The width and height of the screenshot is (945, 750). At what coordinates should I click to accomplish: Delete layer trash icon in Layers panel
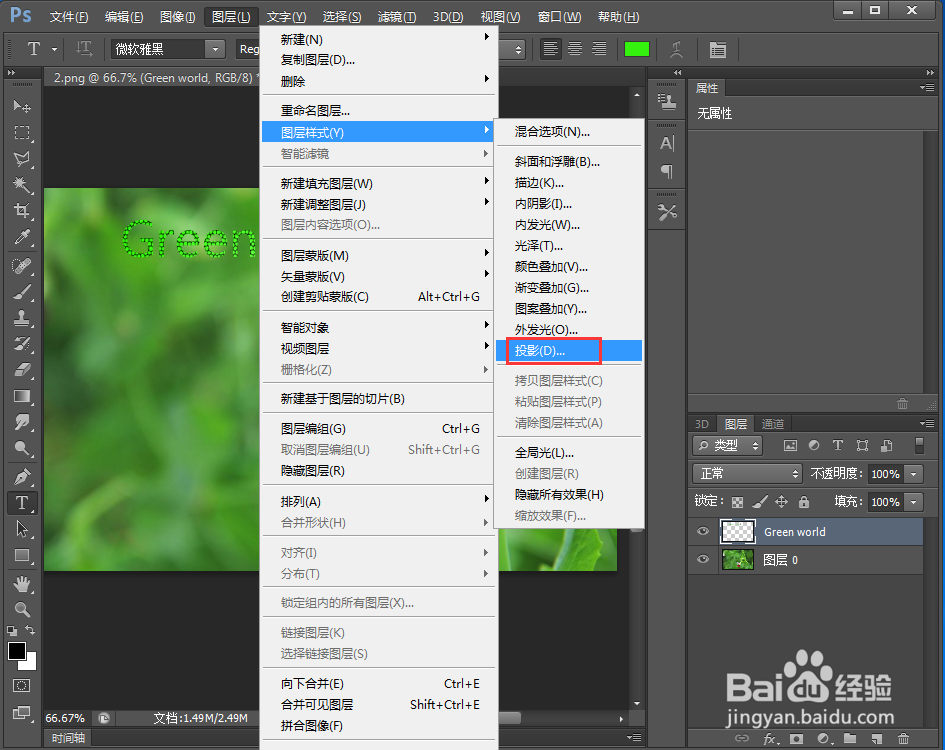(x=903, y=739)
